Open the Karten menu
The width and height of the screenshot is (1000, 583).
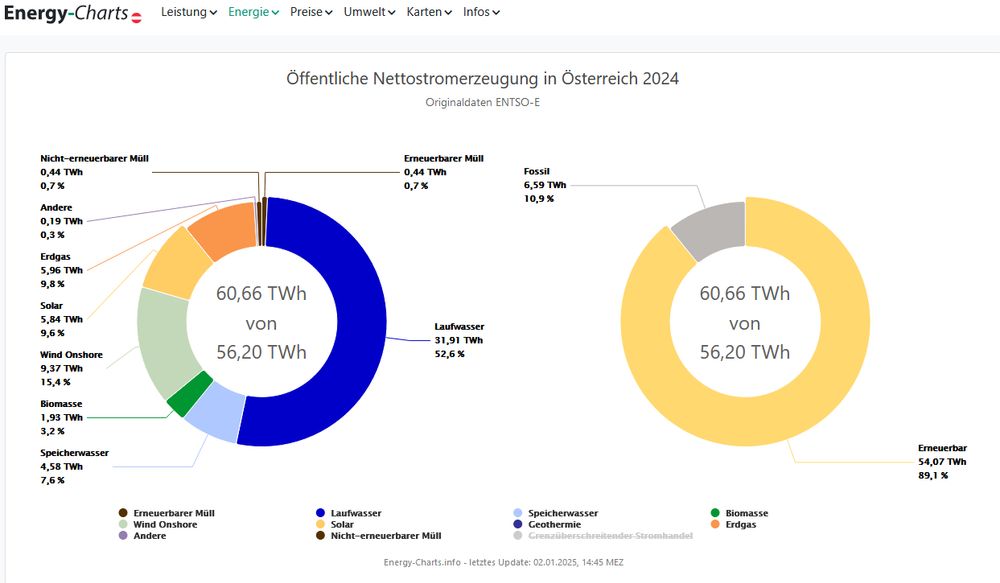(429, 12)
